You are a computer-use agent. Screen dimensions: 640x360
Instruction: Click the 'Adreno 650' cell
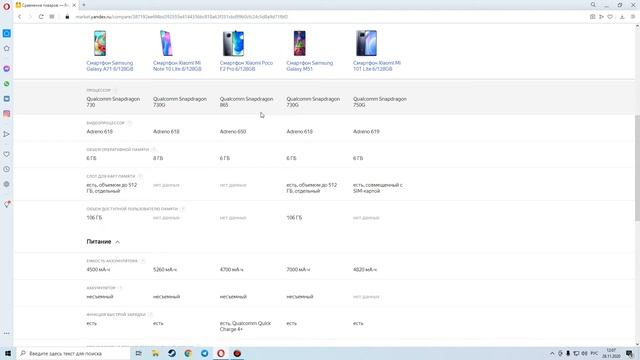(233, 131)
